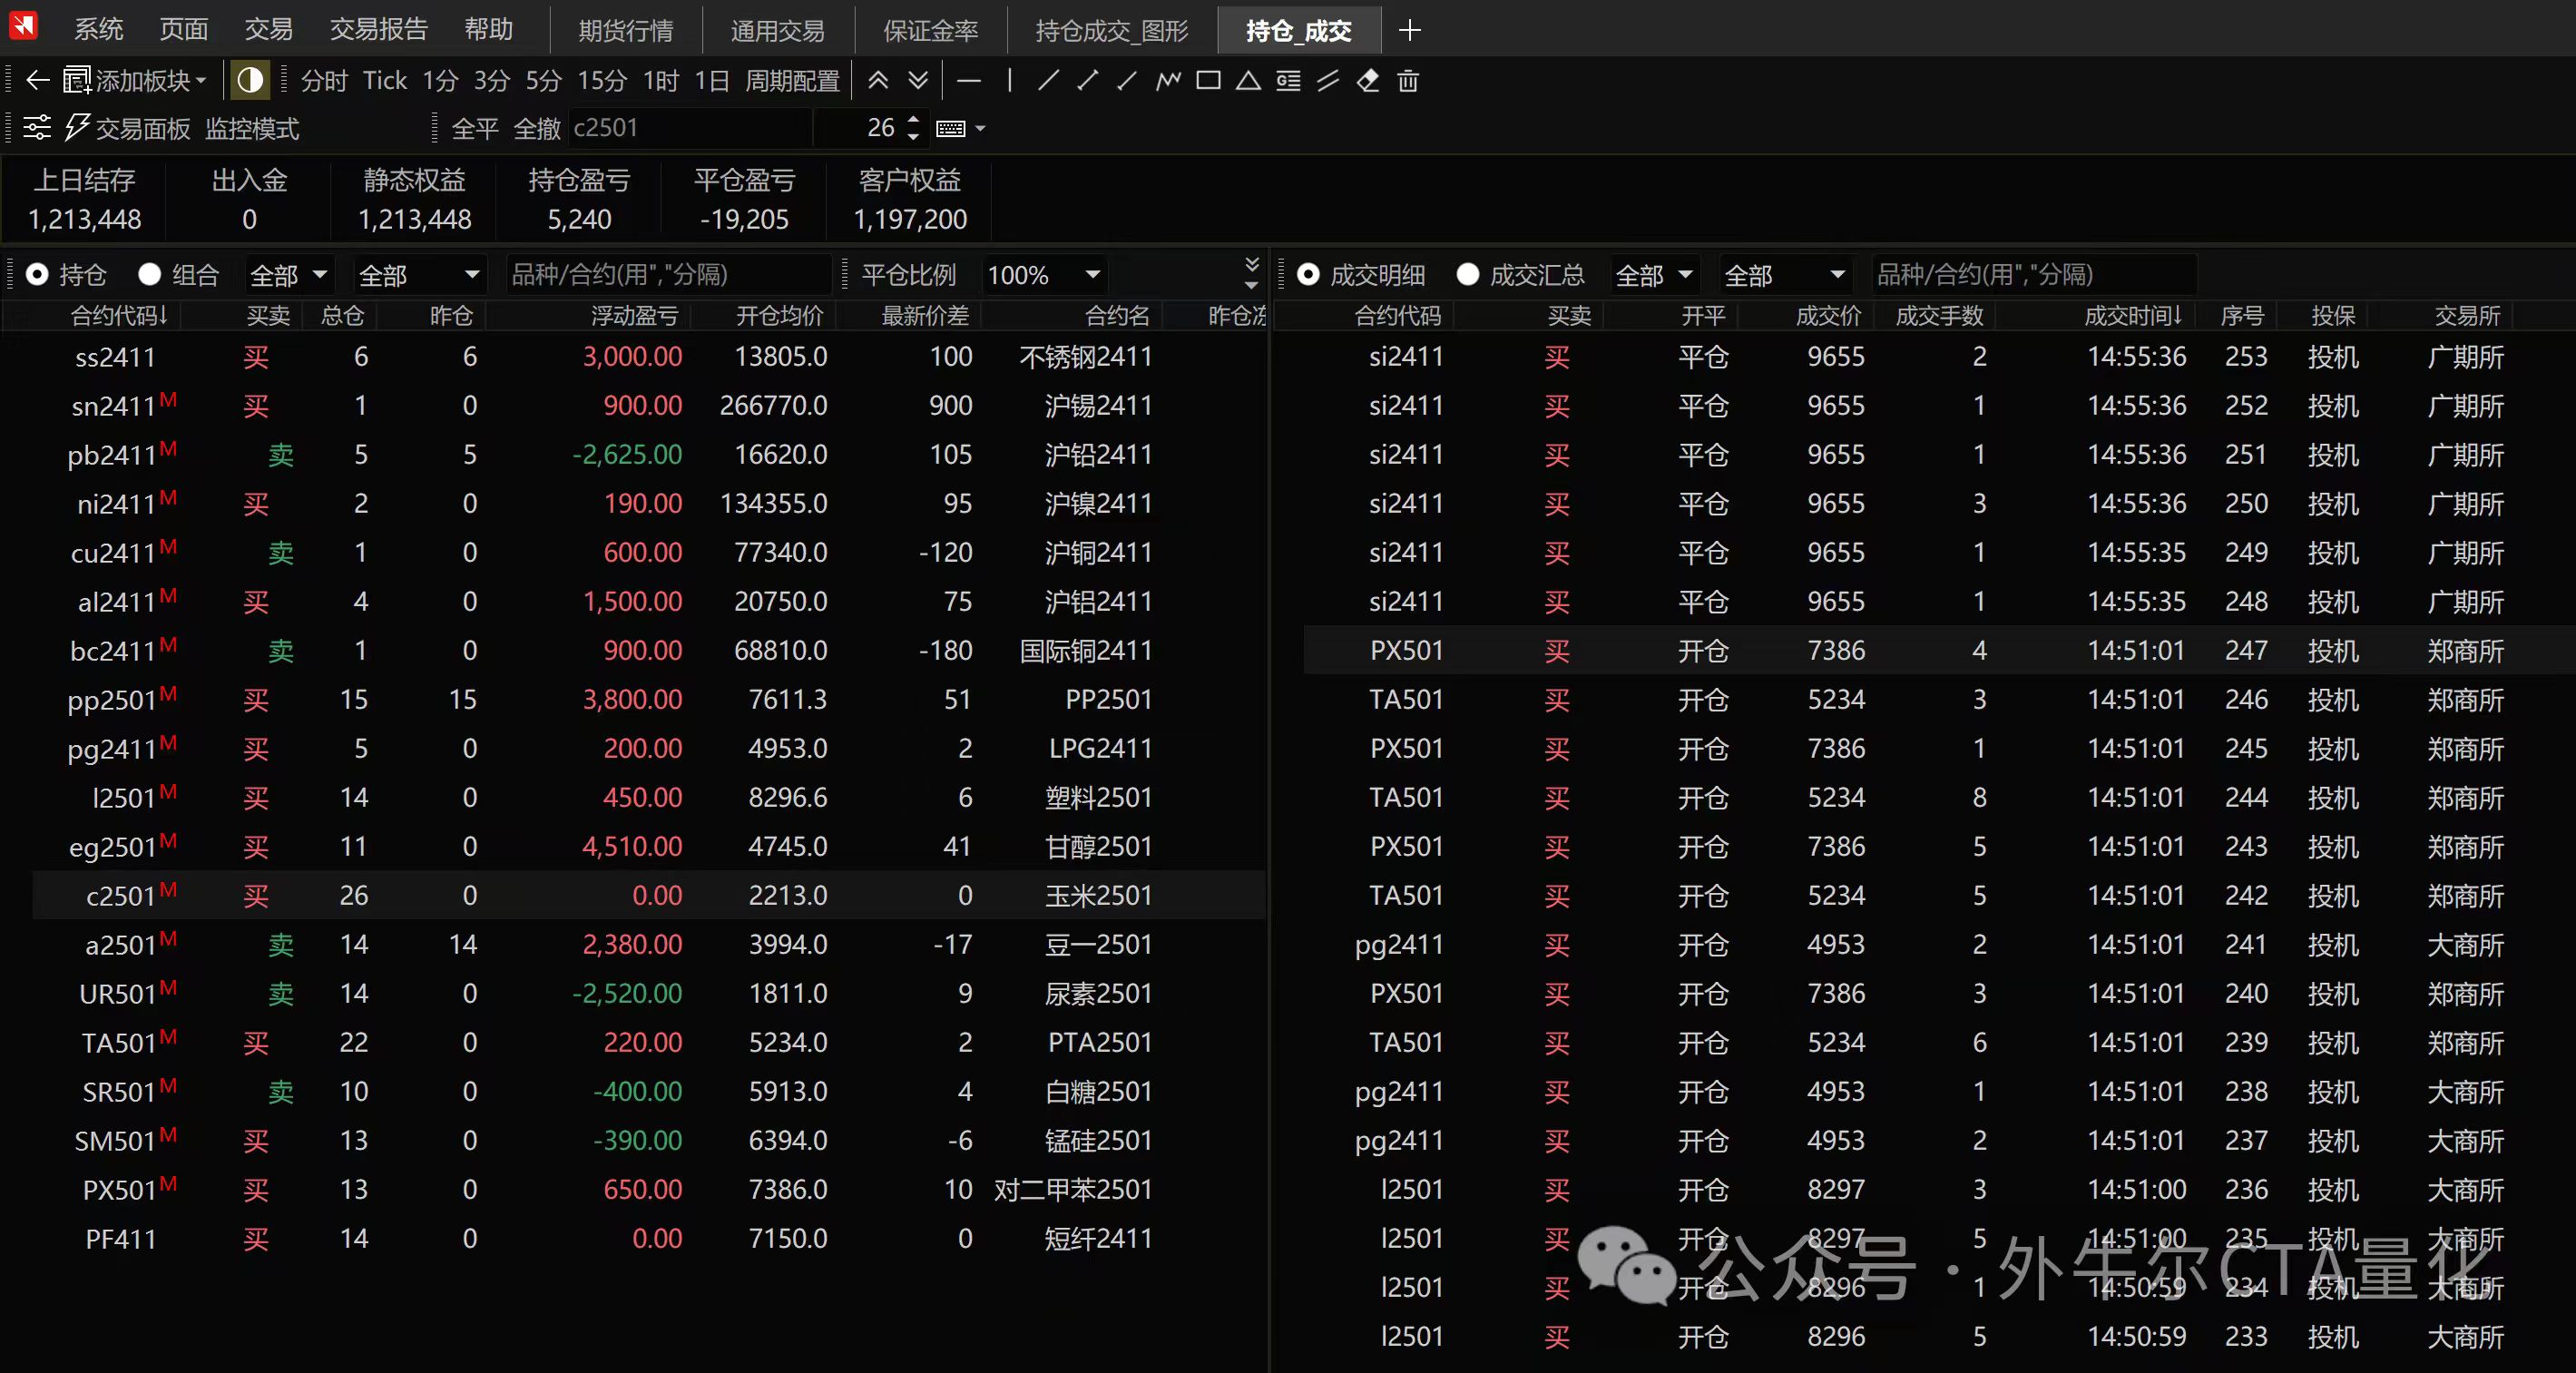Select the horizontal line drawing tool
2576x1373 pixels.
[968, 81]
